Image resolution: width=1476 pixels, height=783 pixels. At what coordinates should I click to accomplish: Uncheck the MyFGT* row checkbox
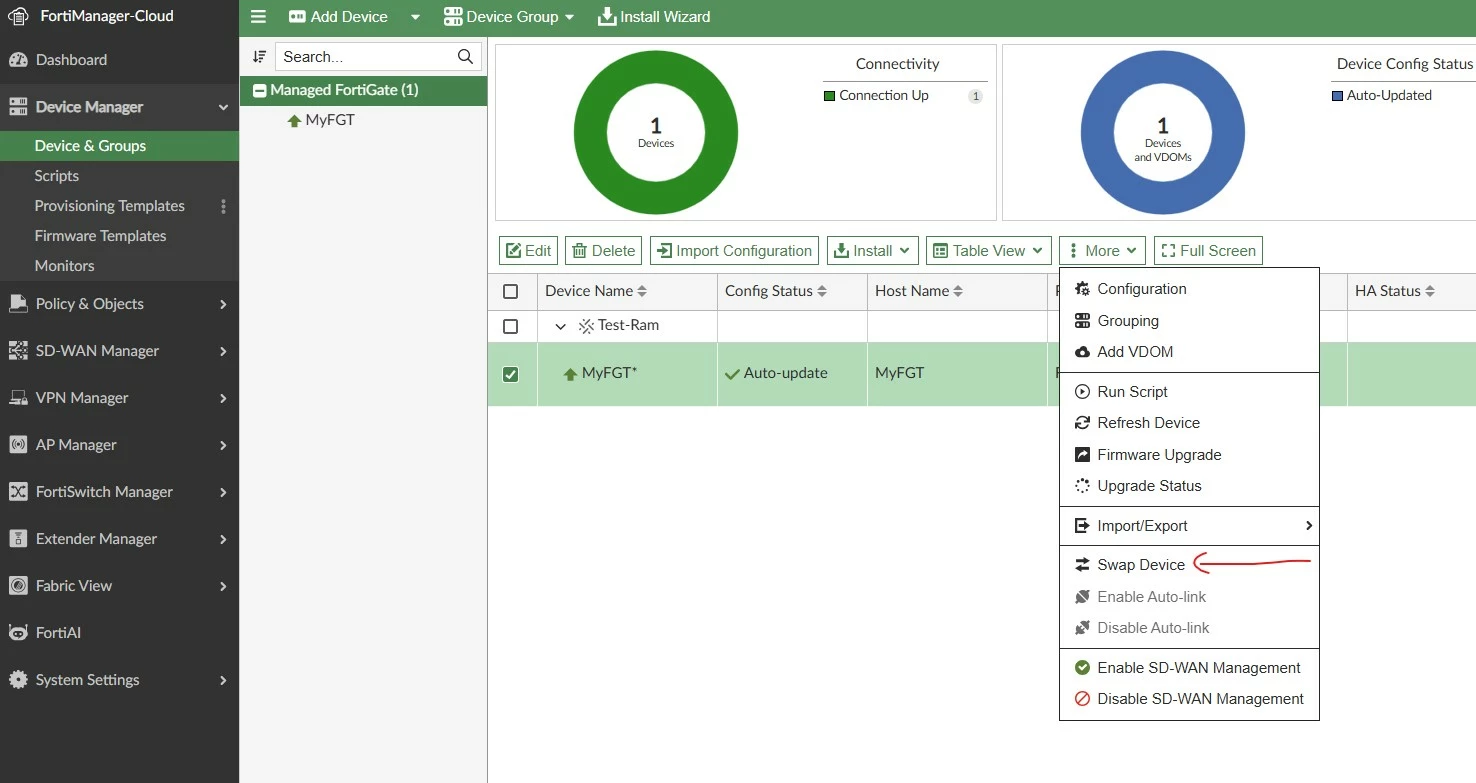[x=511, y=374]
